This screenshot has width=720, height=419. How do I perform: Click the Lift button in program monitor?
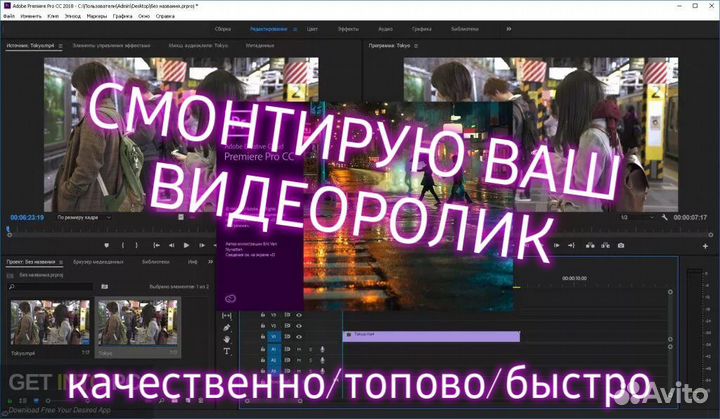[x=590, y=245]
